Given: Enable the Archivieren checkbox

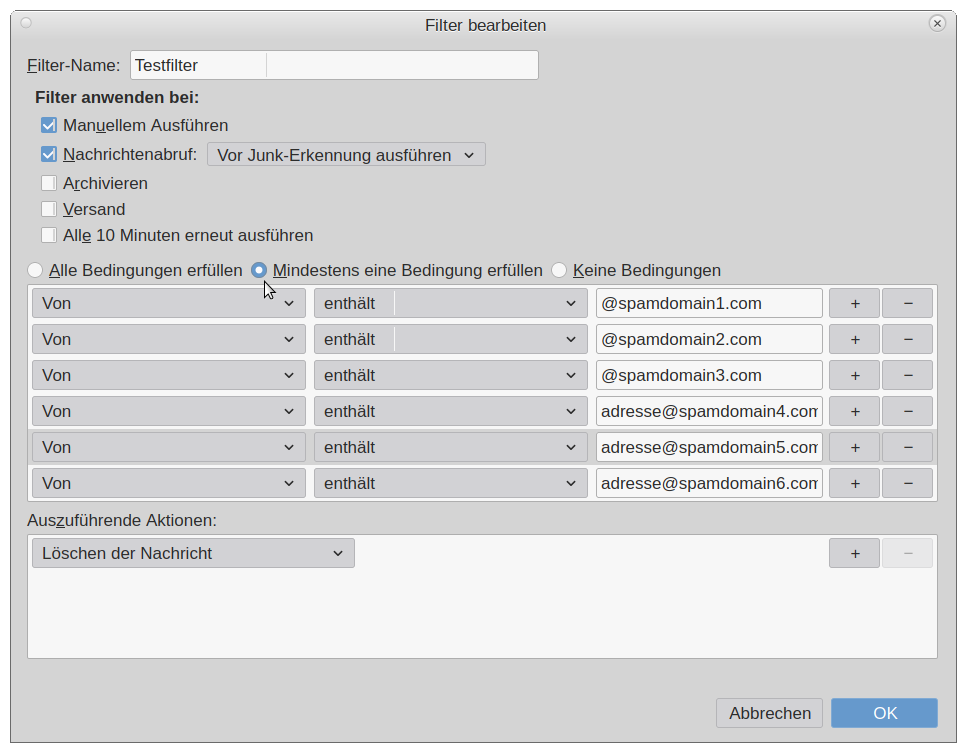Looking at the screenshot, I should pyautogui.click(x=48, y=183).
